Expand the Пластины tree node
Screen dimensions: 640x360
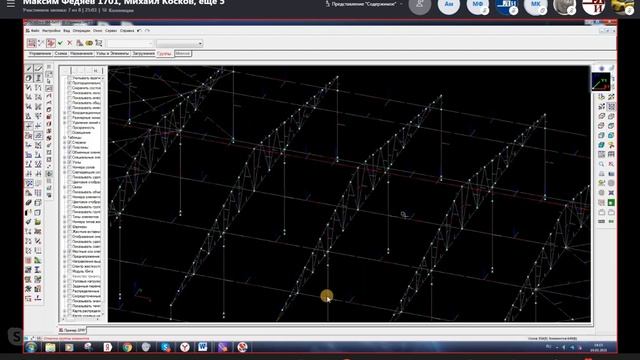(x=64, y=147)
